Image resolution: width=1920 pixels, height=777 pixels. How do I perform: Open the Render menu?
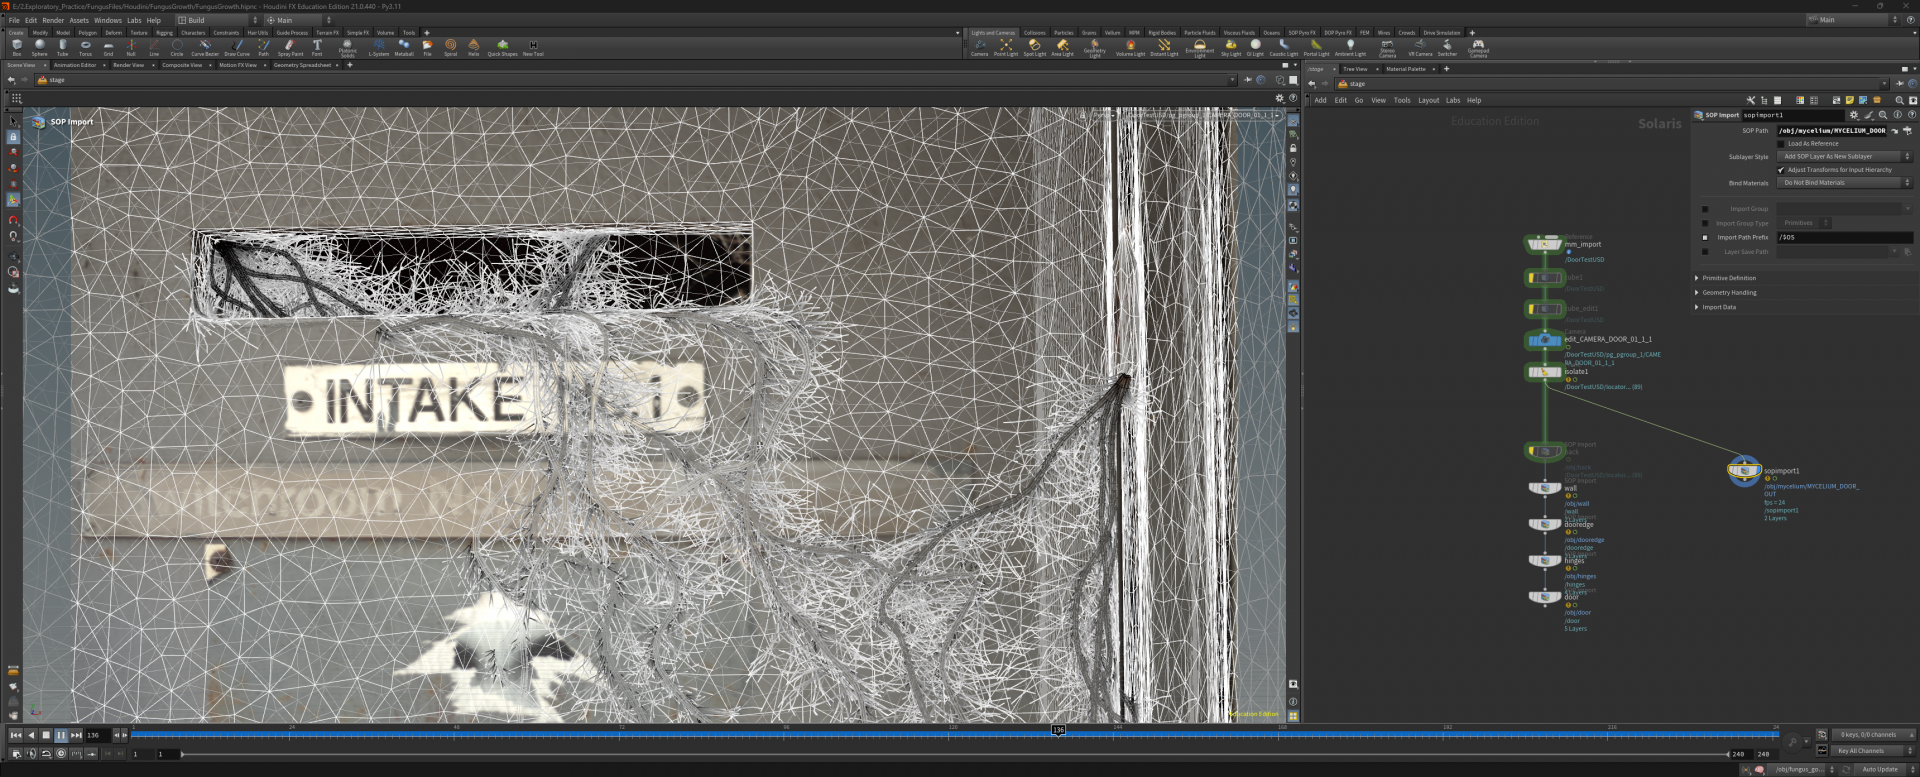point(53,20)
